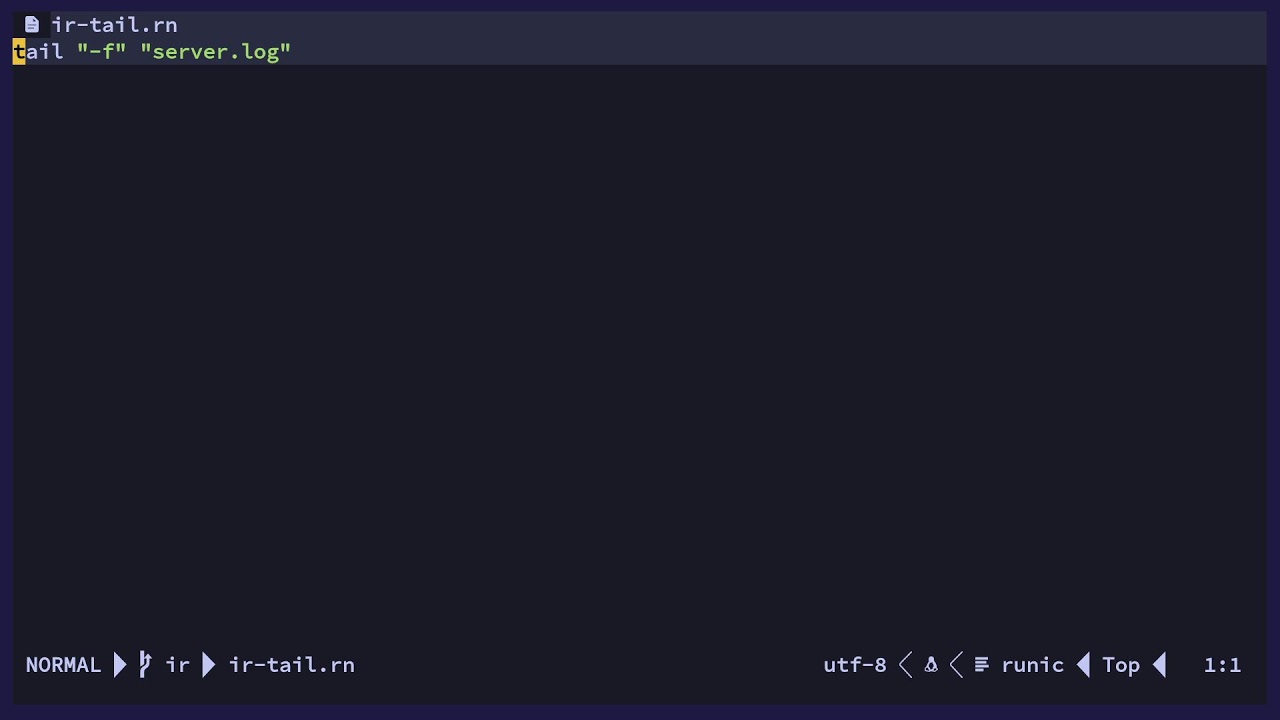The image size is (1280, 720).
Task: Select the ir-tail.rn buffer tab
Action: click(x=114, y=25)
